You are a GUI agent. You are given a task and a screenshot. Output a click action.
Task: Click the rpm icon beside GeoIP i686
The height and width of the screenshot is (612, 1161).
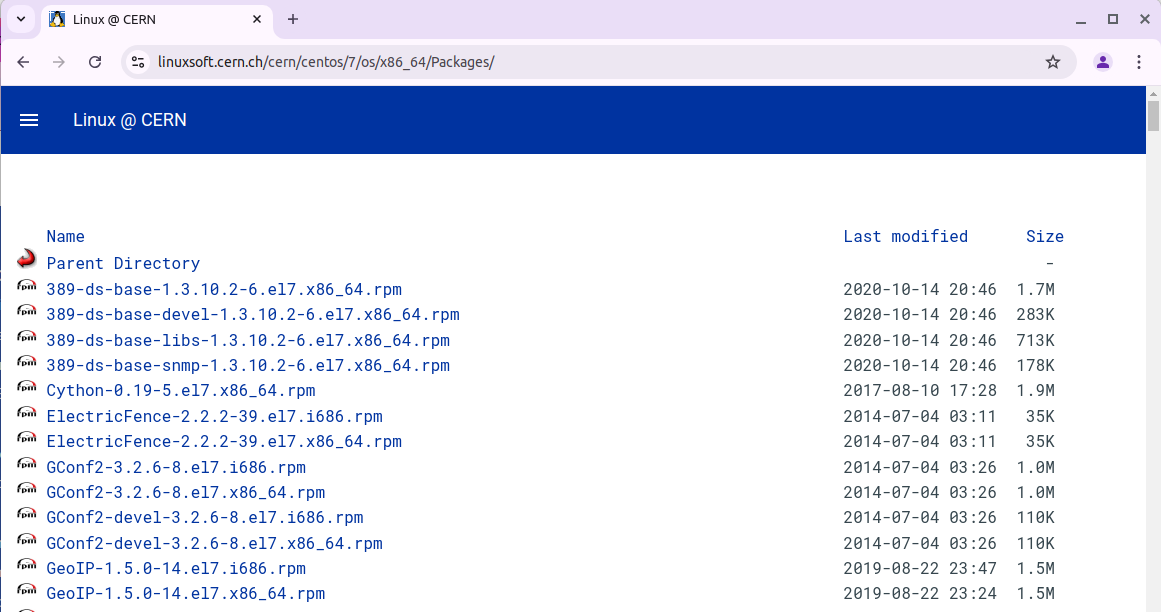pyautogui.click(x=27, y=565)
